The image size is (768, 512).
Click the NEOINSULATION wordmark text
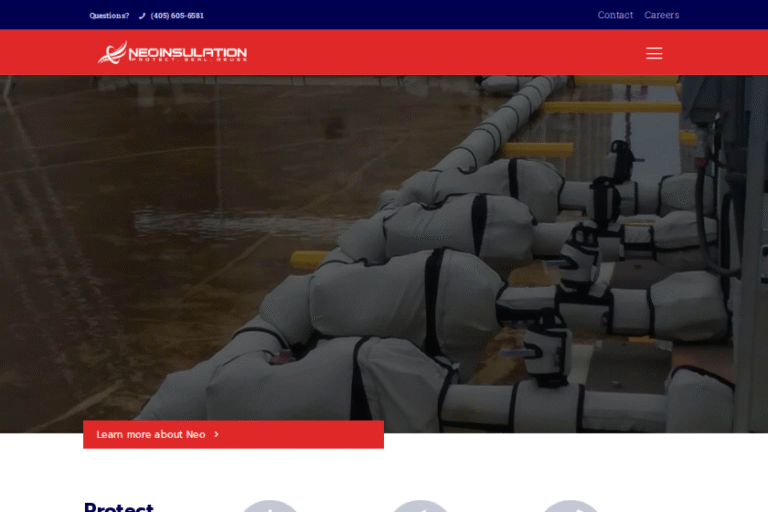[x=187, y=51]
